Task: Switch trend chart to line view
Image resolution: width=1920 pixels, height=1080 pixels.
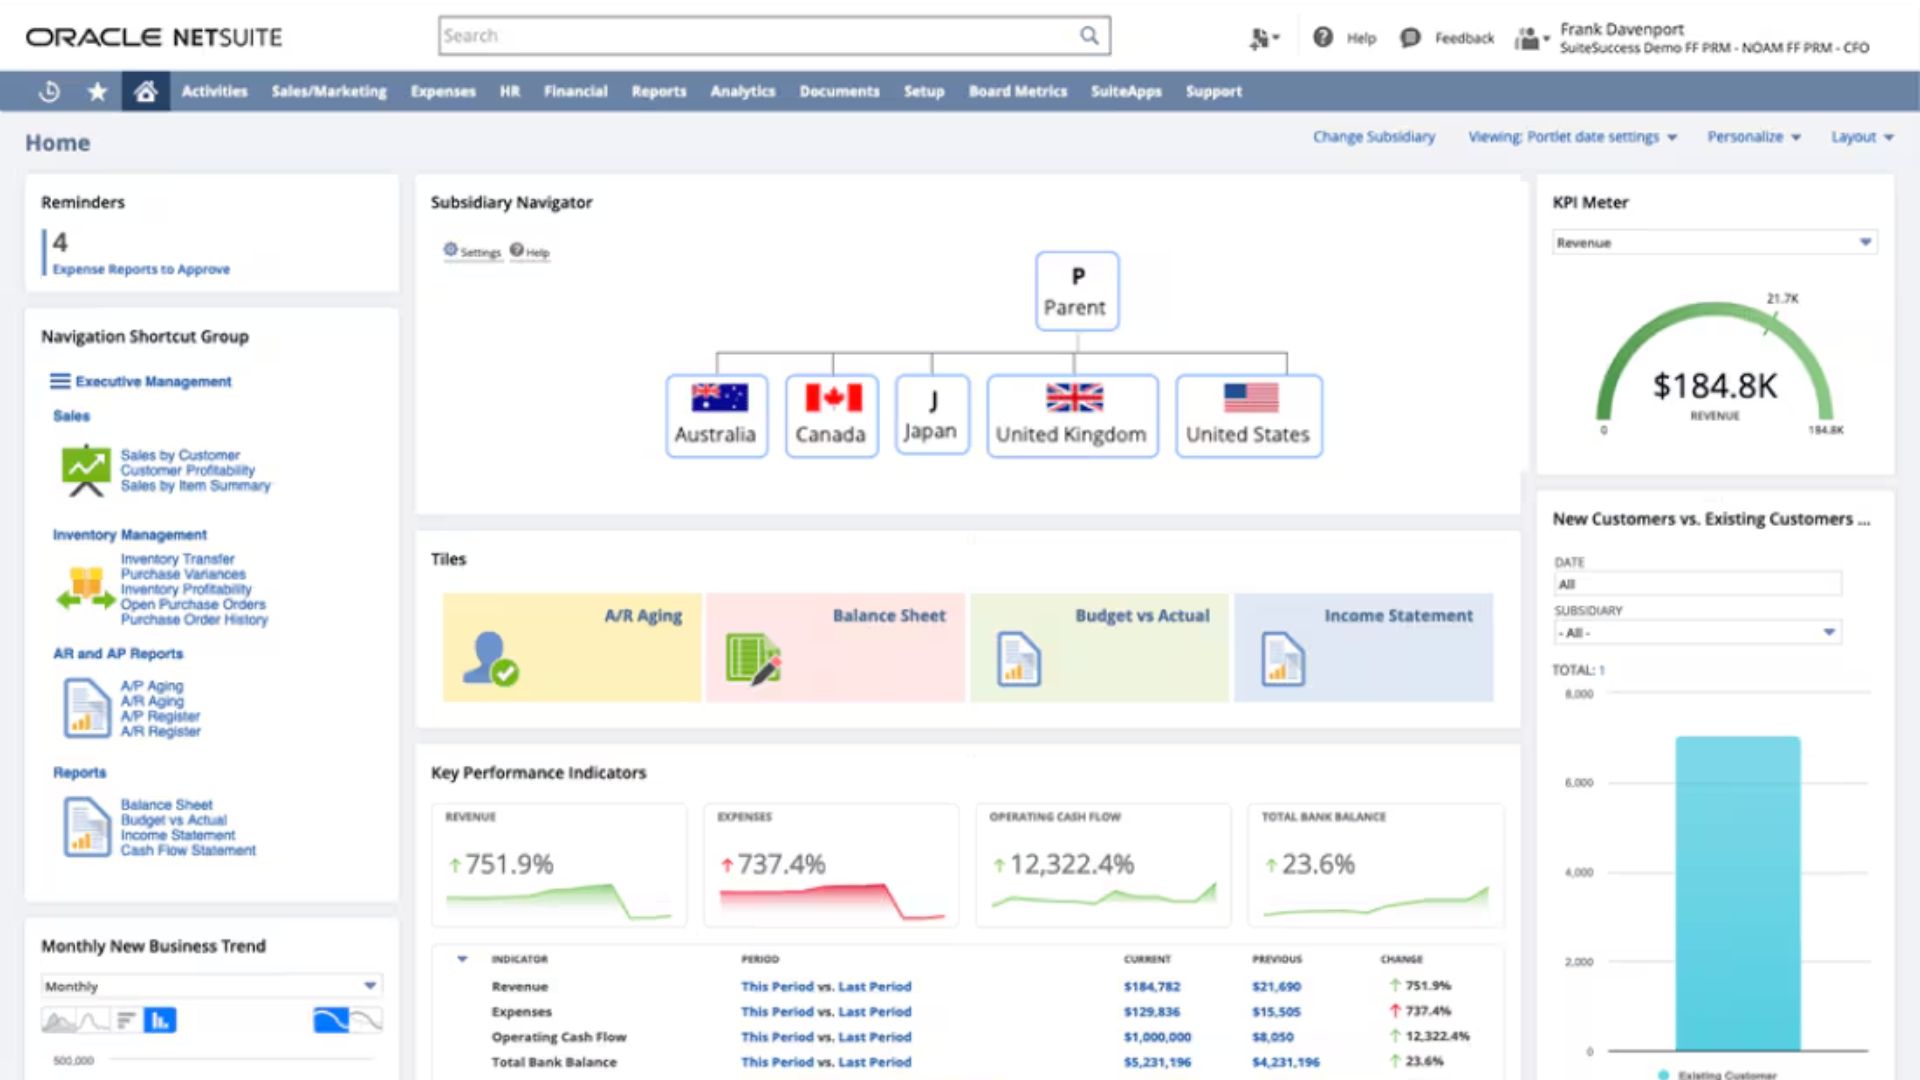Action: click(93, 1020)
